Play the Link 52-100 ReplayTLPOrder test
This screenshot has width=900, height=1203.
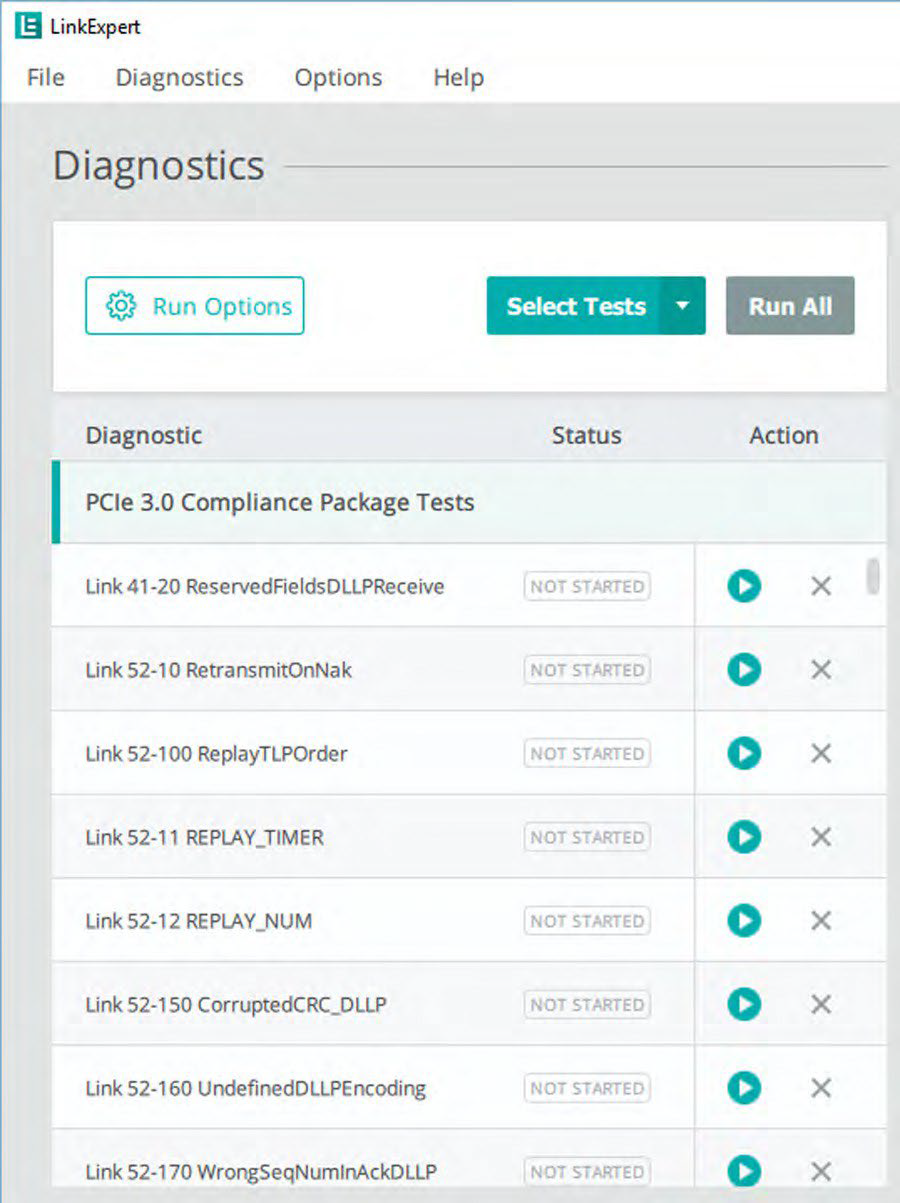coord(744,753)
